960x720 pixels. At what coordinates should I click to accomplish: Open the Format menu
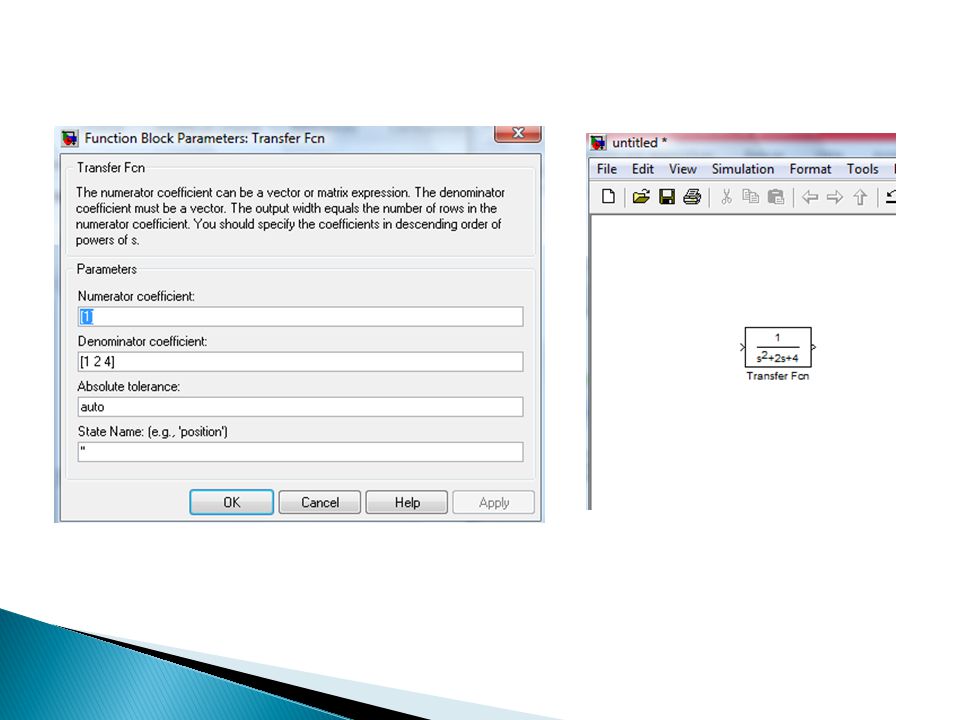pyautogui.click(x=810, y=169)
